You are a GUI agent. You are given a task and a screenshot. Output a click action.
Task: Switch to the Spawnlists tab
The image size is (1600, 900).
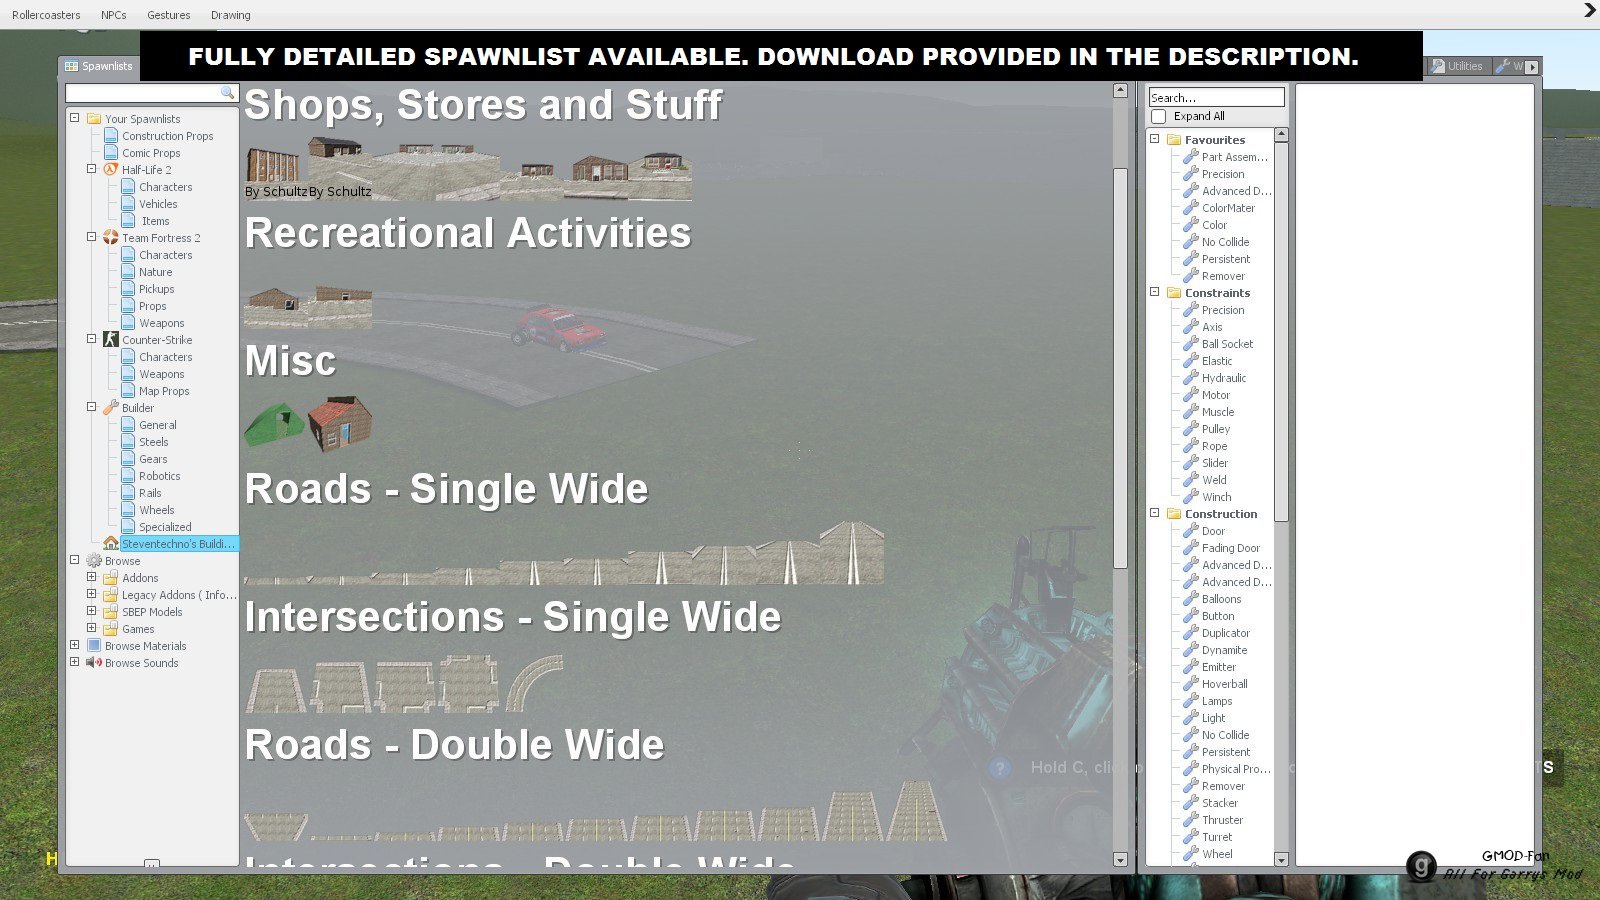point(99,66)
